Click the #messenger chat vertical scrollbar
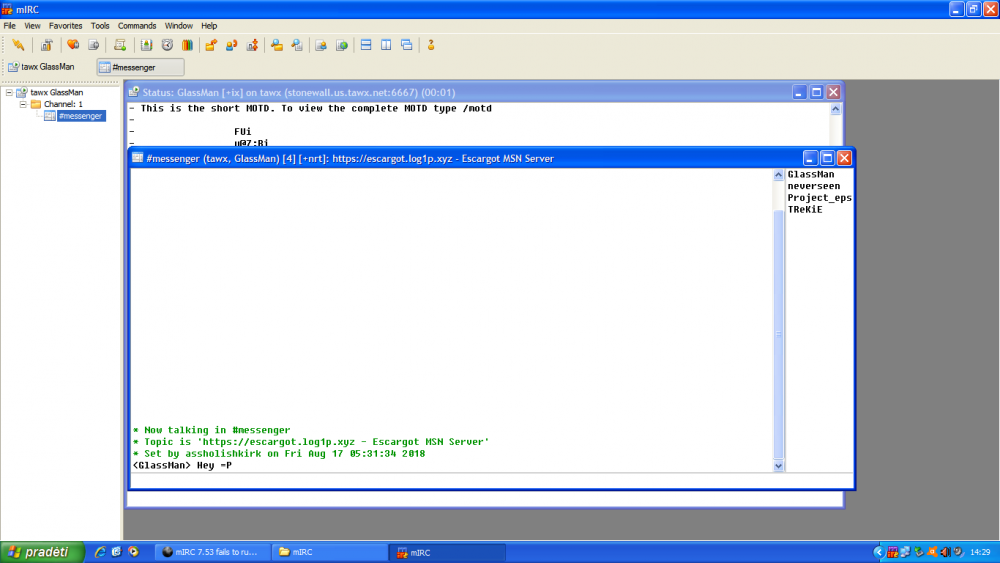 (x=779, y=320)
